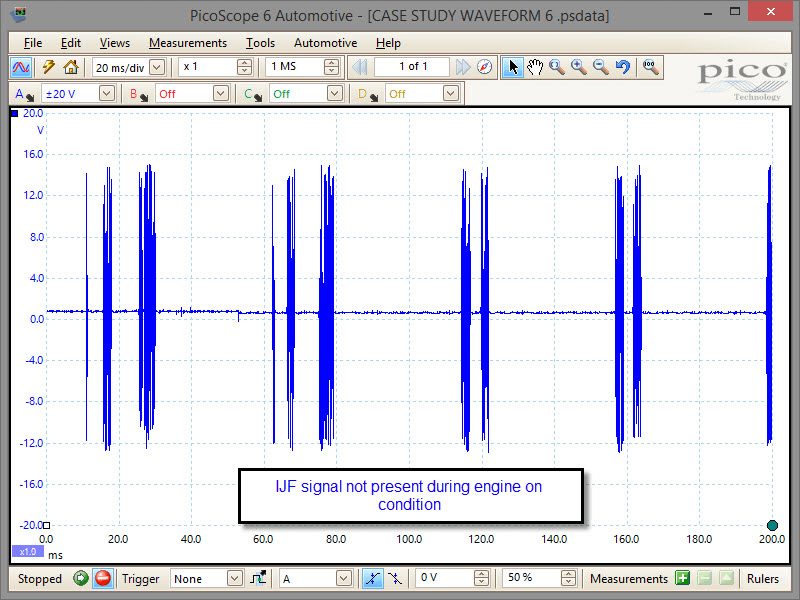Open the Measurements menu
This screenshot has width=800, height=600.
(x=188, y=43)
